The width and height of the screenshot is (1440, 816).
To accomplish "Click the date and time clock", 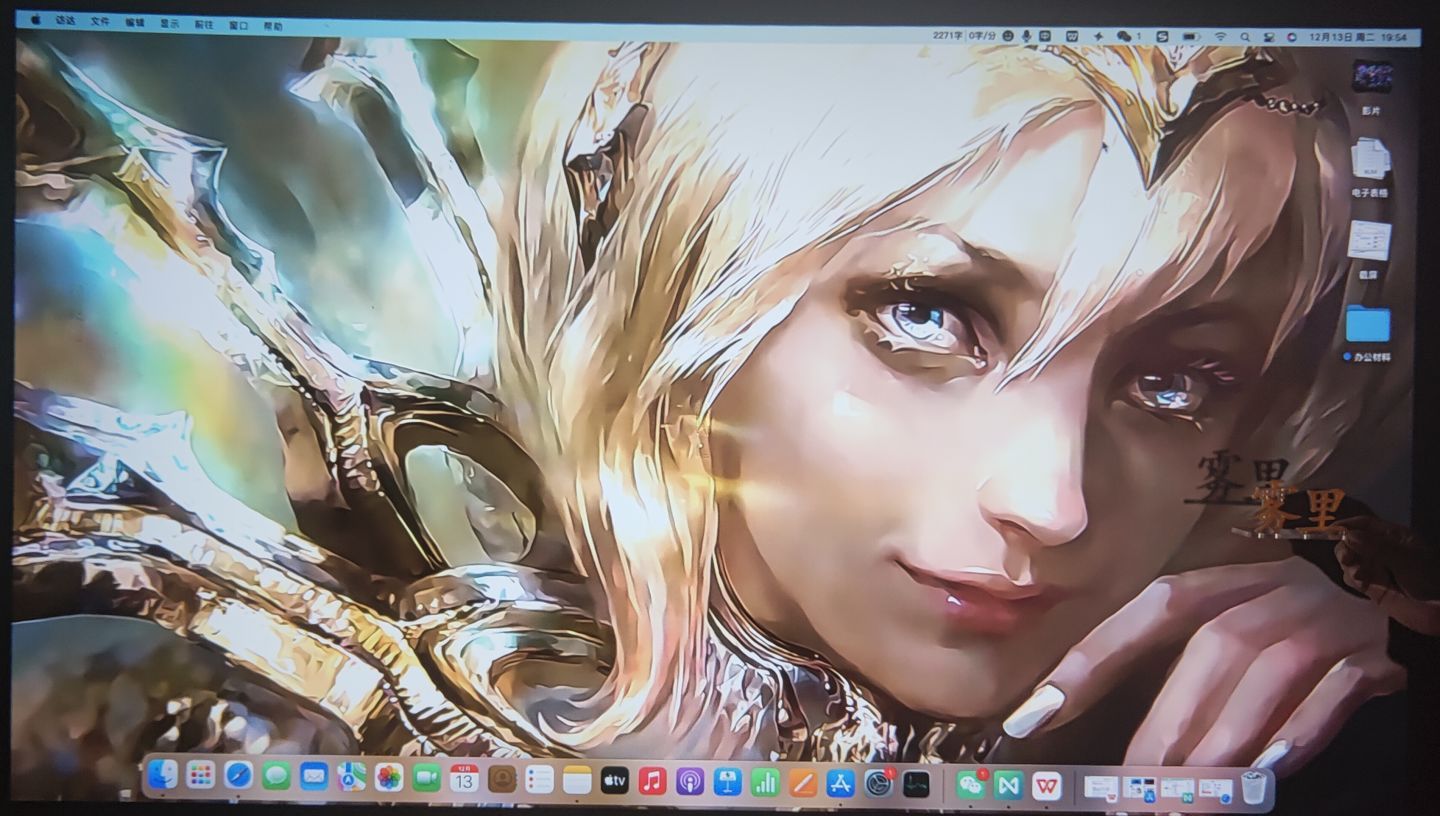I will (x=1364, y=37).
